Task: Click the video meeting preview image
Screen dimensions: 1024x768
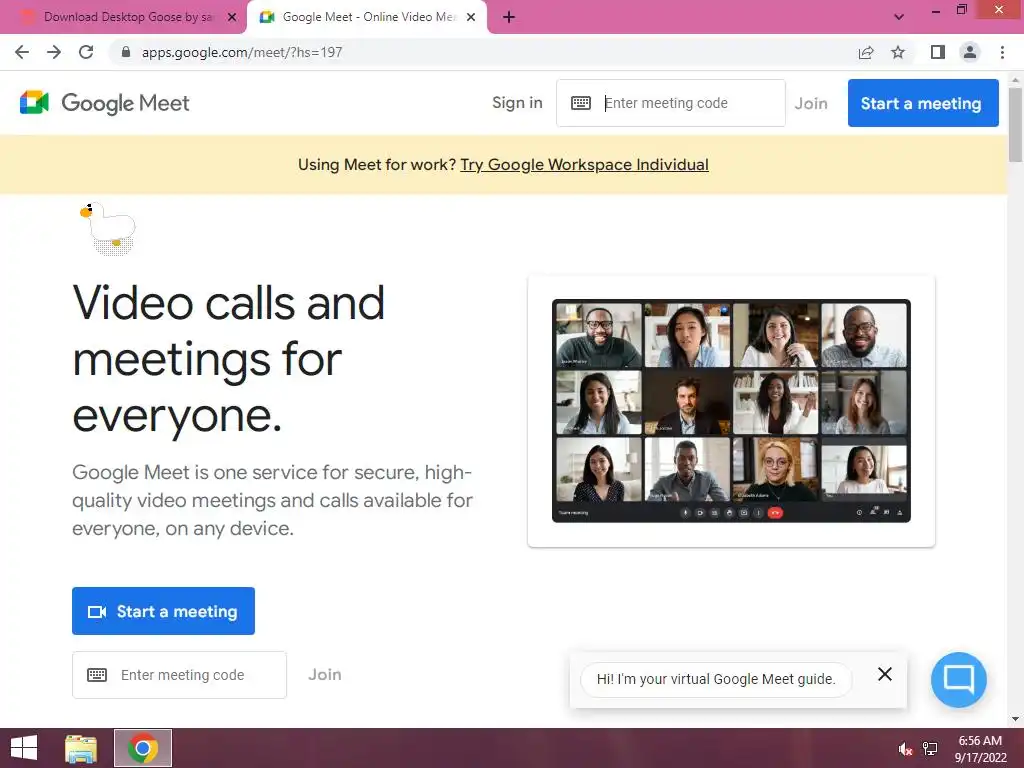Action: [x=731, y=410]
